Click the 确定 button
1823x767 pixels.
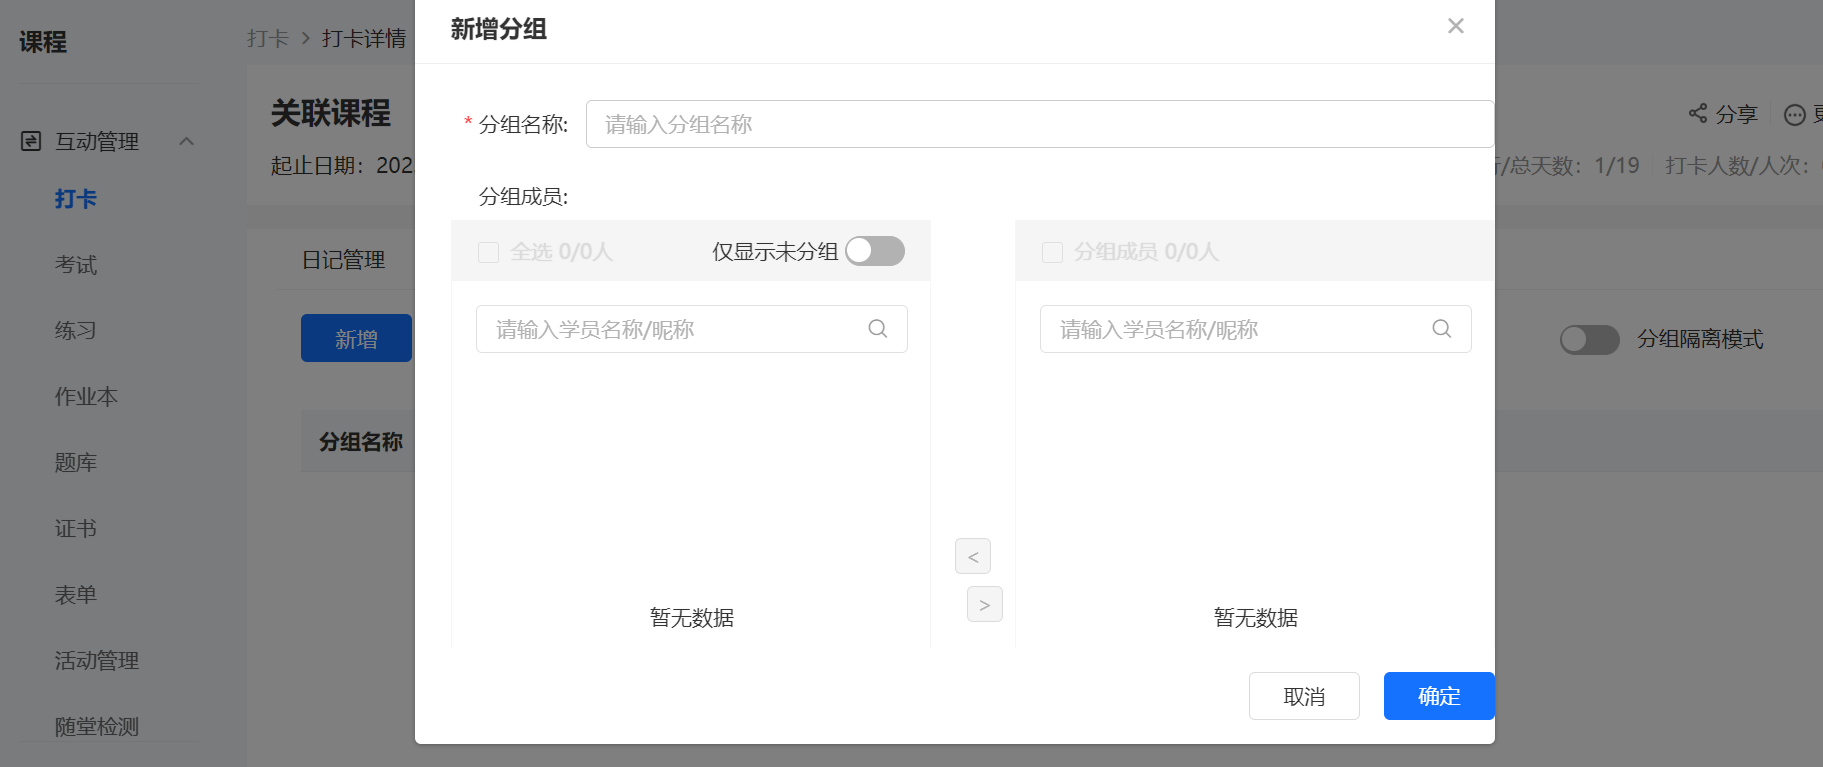pos(1439,696)
